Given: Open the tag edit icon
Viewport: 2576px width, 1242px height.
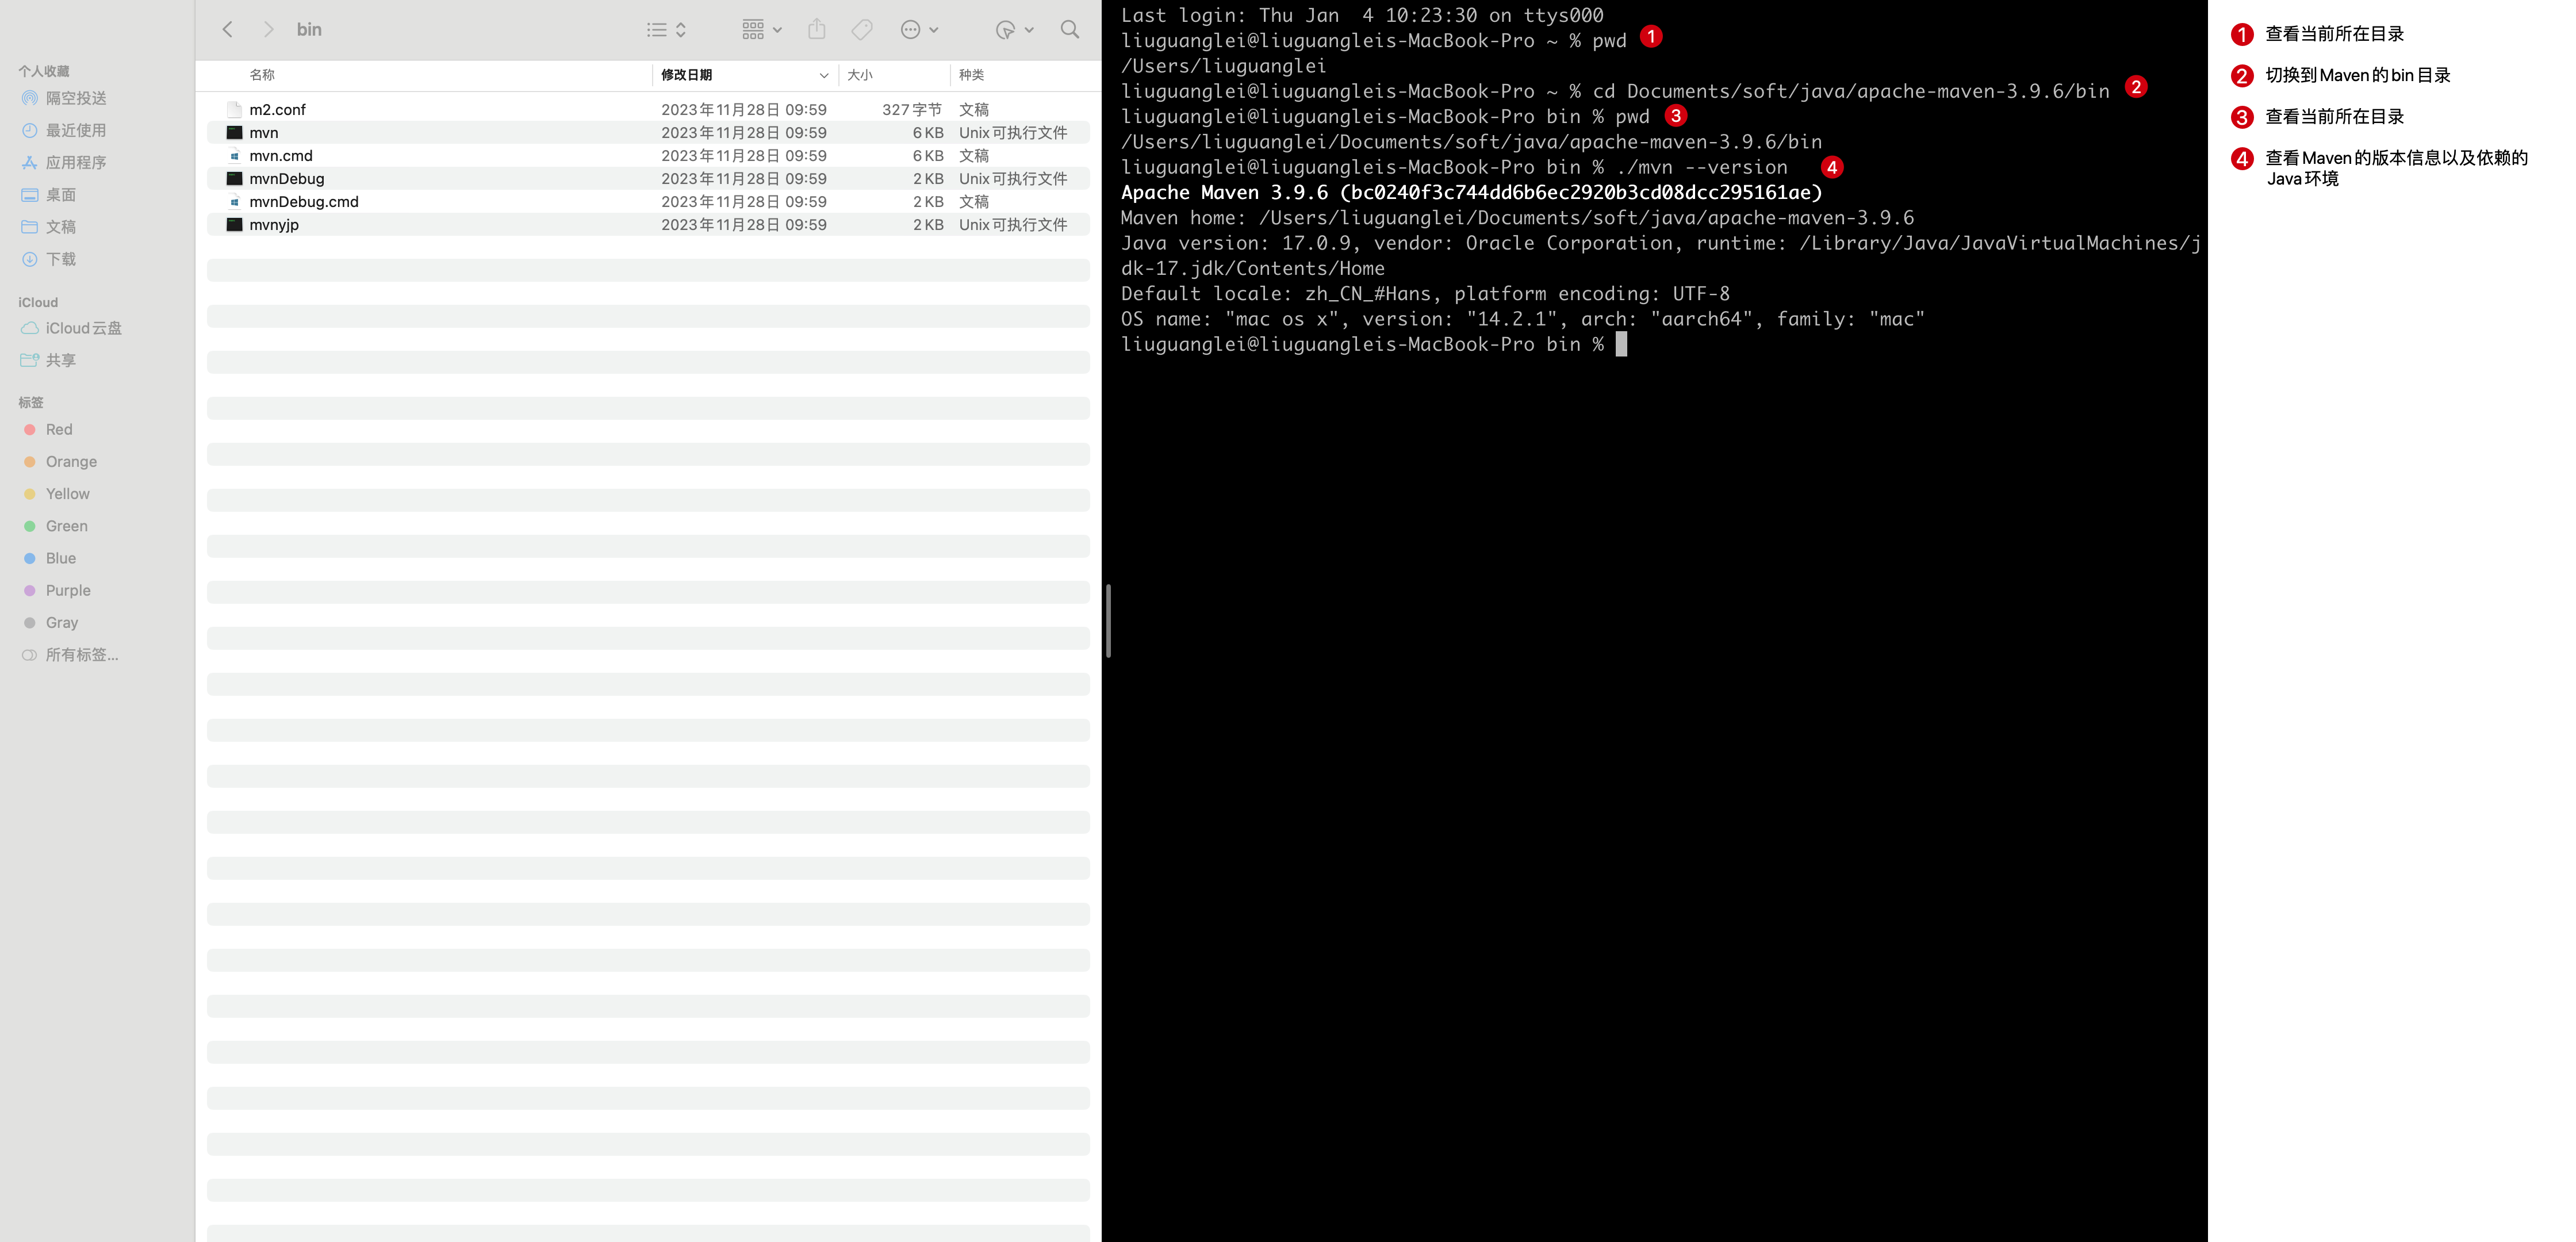Looking at the screenshot, I should [x=862, y=30].
